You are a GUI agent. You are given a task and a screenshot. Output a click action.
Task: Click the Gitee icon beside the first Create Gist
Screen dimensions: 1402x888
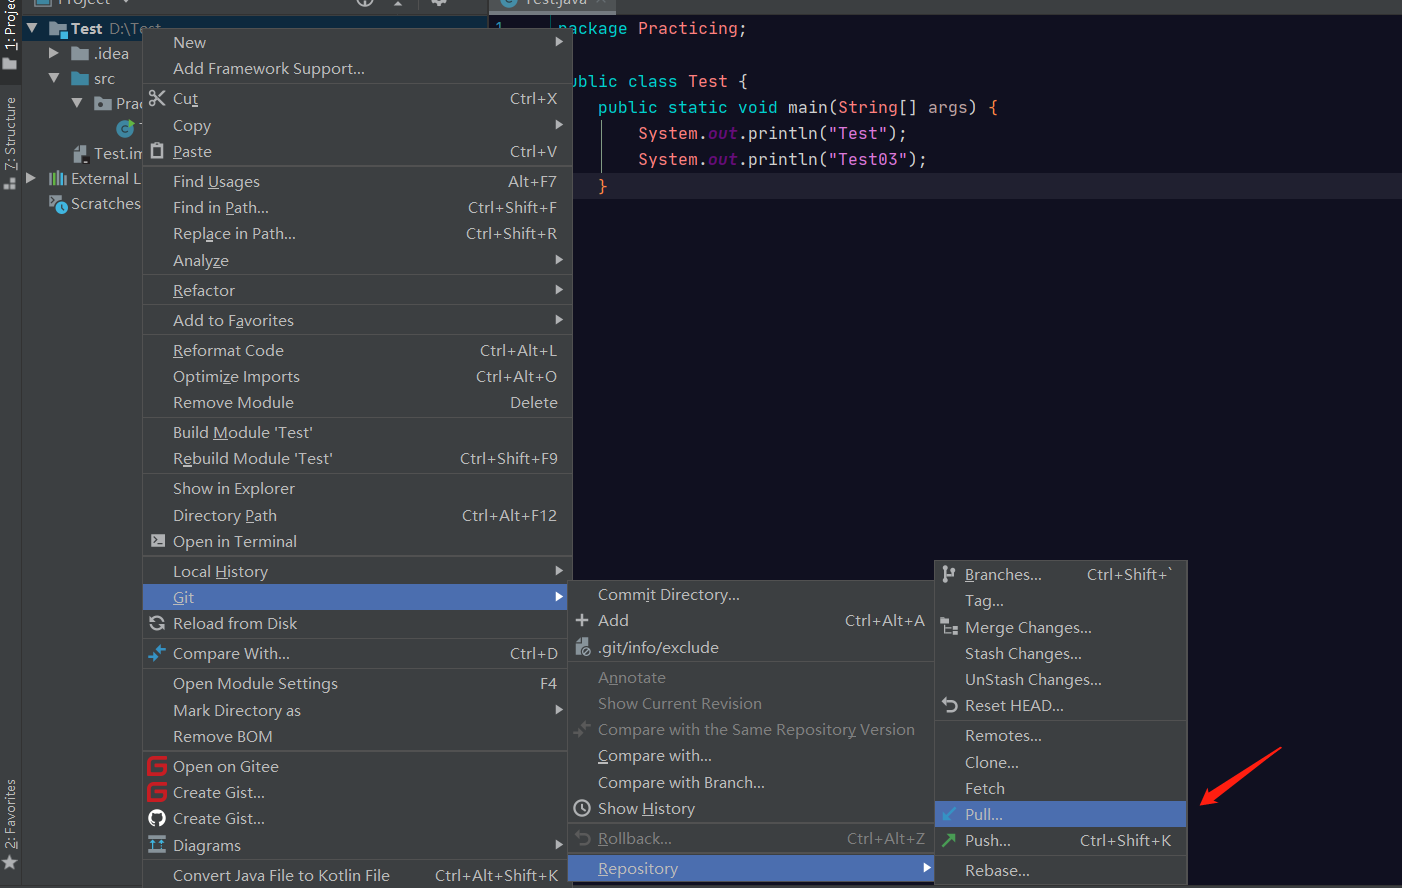click(x=157, y=792)
